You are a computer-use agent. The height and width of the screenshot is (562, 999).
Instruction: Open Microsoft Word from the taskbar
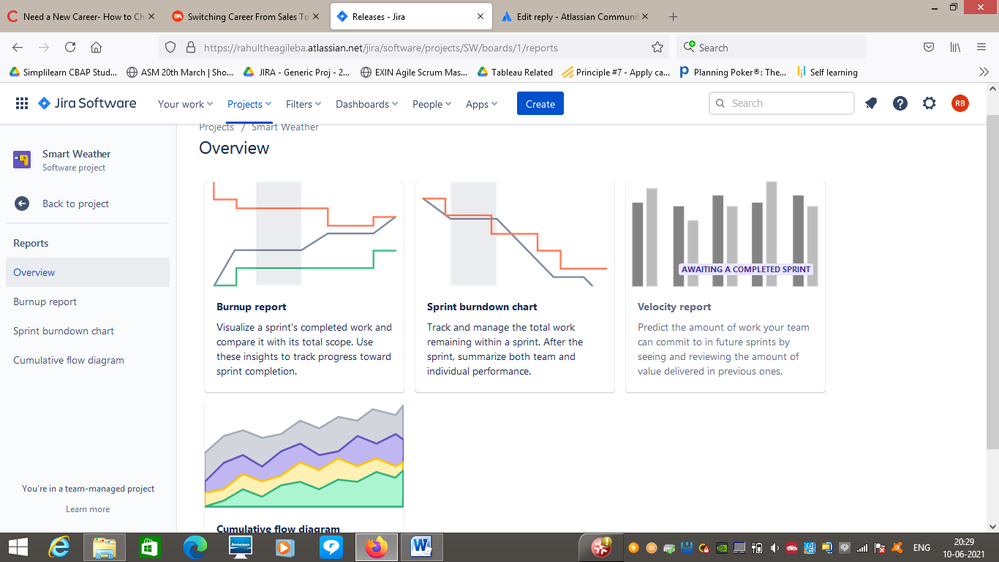pos(421,547)
